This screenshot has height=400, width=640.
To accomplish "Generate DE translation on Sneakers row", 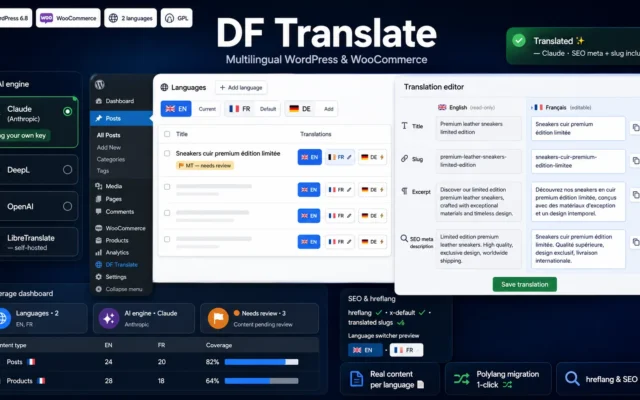I will point(373,157).
